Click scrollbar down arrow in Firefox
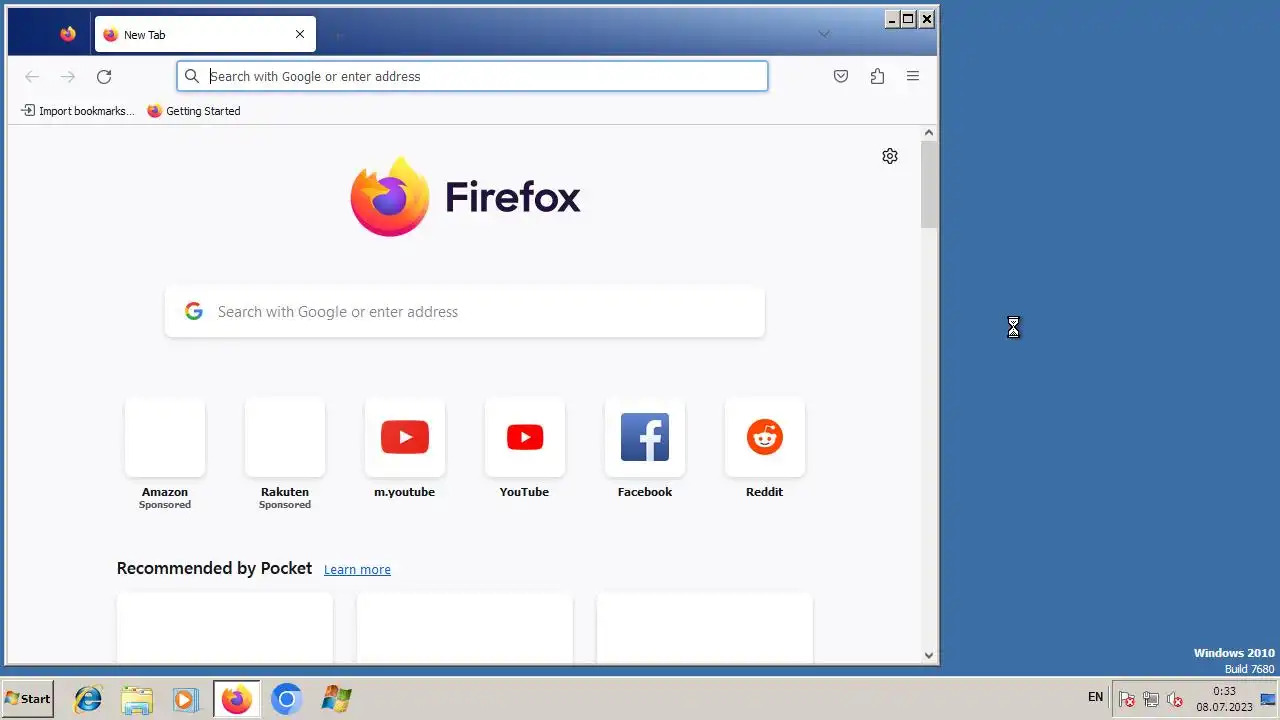 [929, 656]
